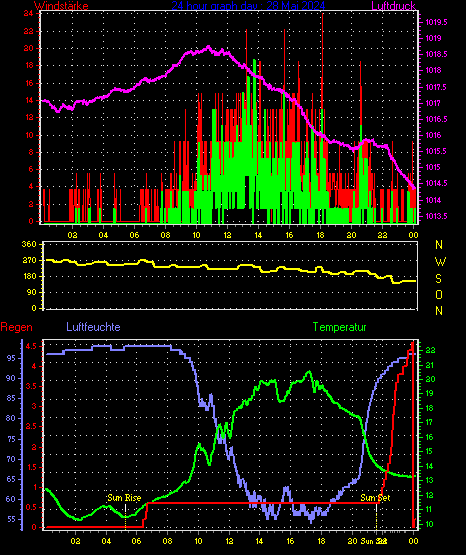Click the 95 humidity axis value
466x555 pixels.
[11, 358]
